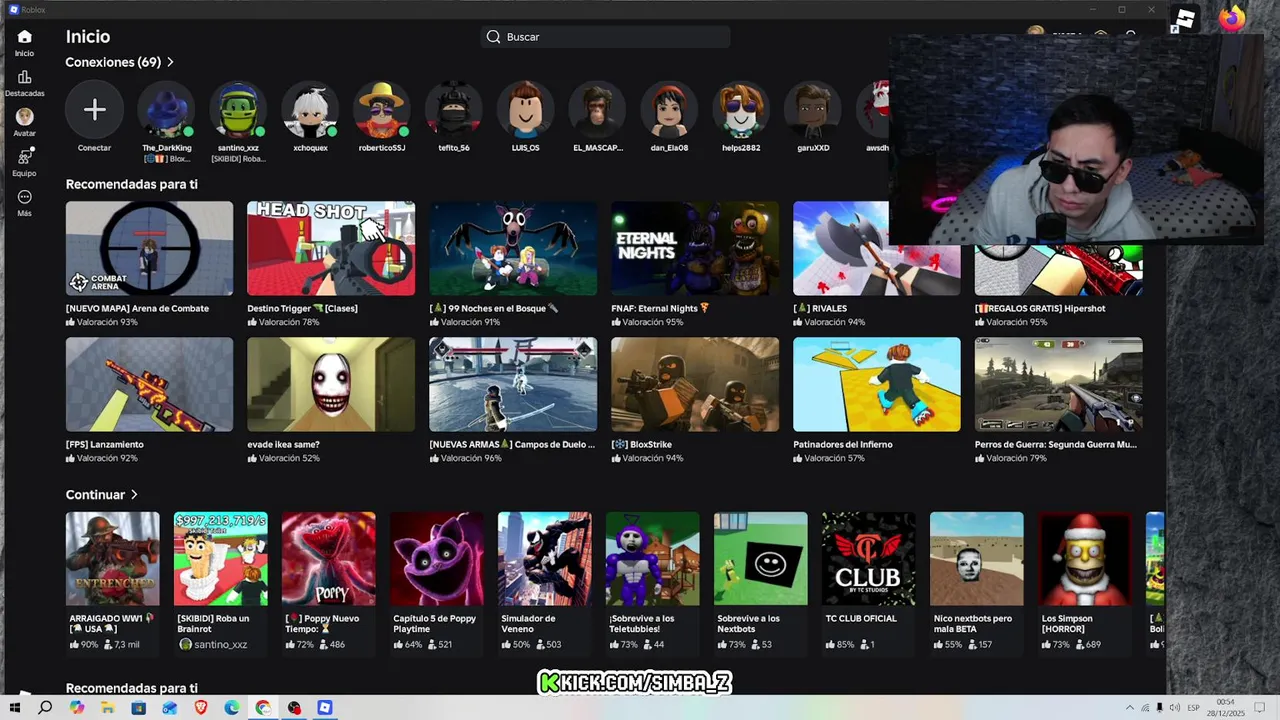The width and height of the screenshot is (1280, 720).
Task: Open File Explorer from the taskbar
Action: pyautogui.click(x=107, y=708)
